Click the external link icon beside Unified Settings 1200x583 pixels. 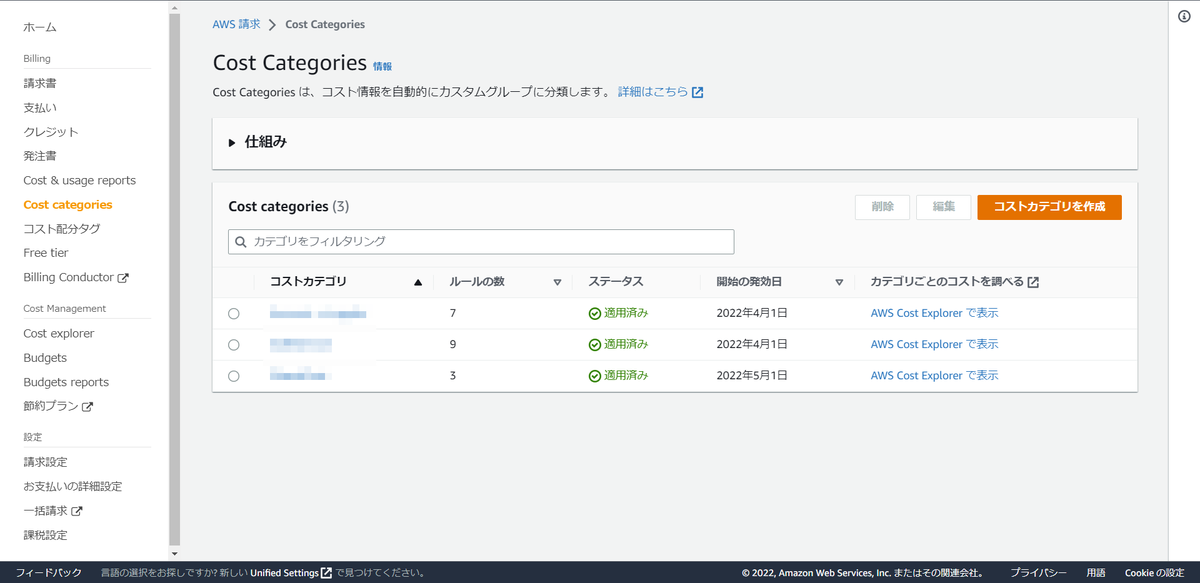coord(326,573)
